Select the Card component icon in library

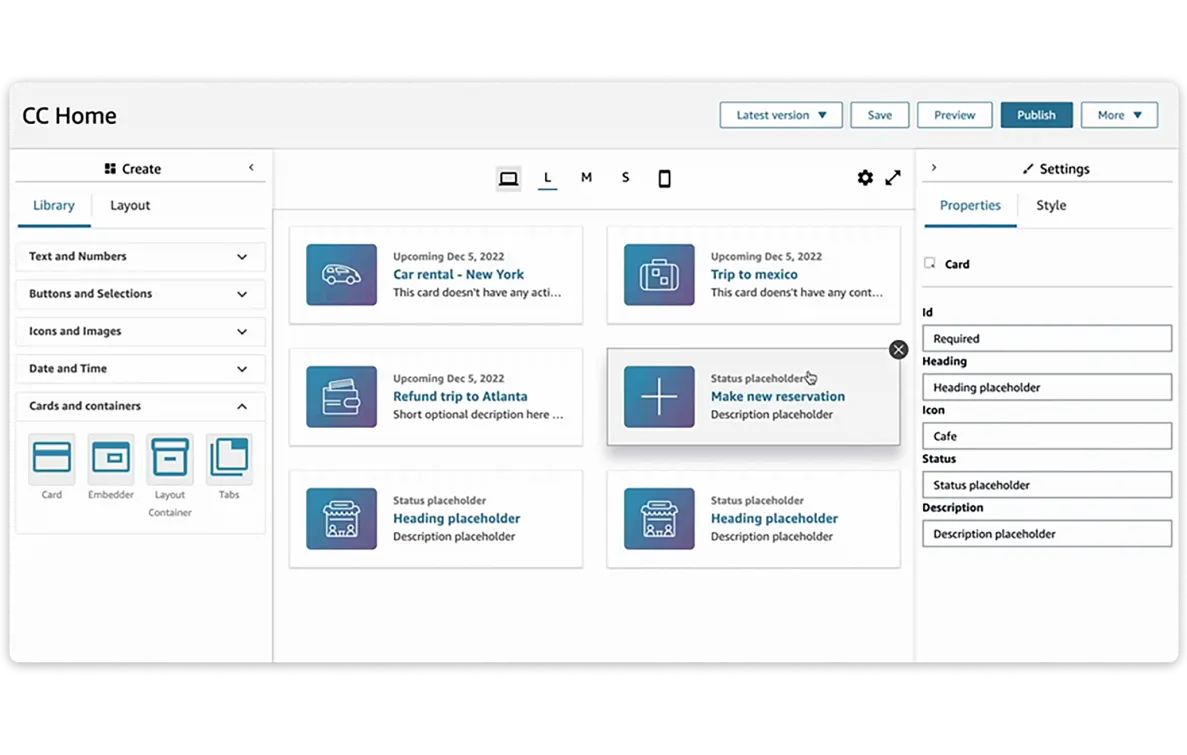52,459
